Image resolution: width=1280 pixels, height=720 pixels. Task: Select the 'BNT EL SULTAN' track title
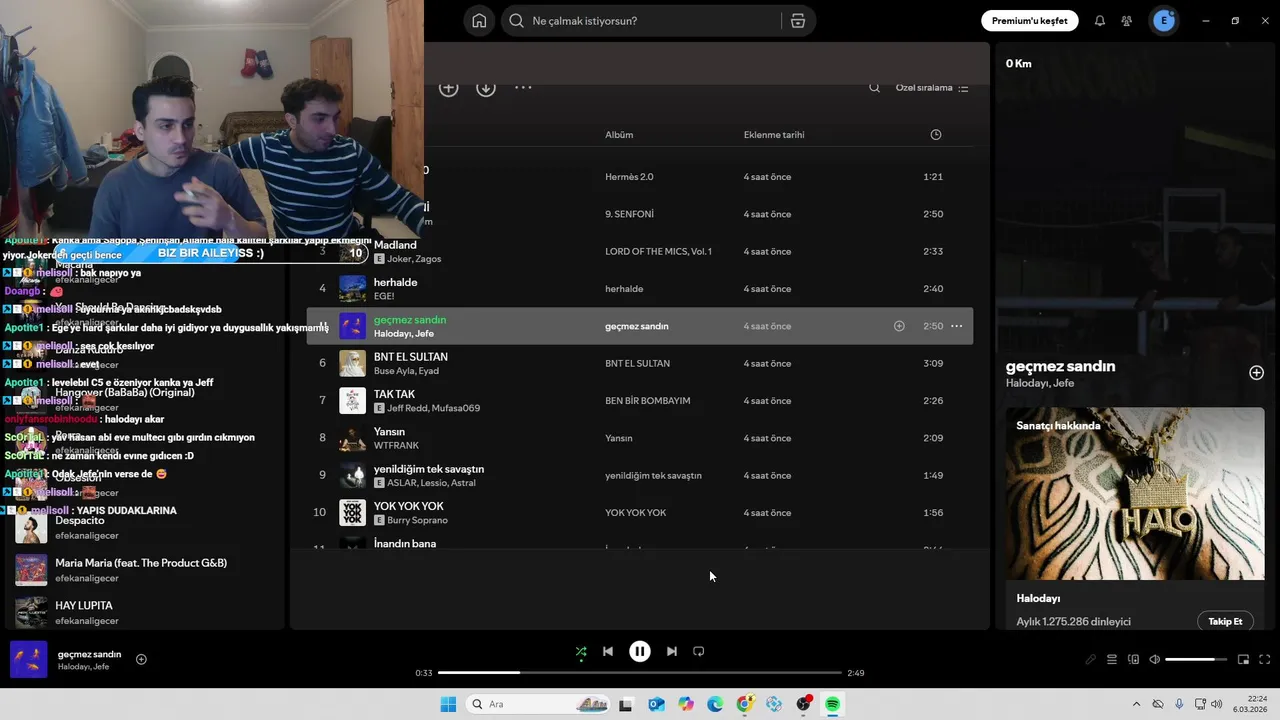click(411, 357)
